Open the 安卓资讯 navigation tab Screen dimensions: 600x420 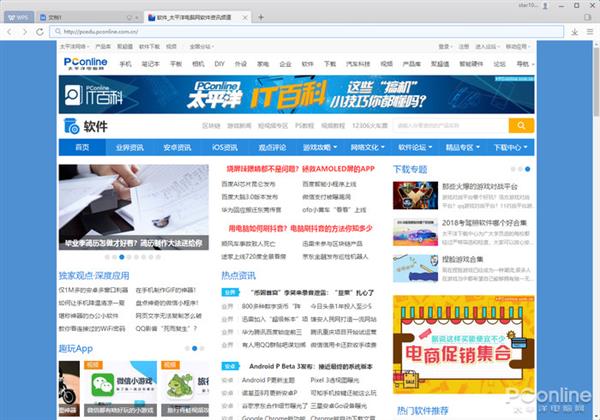[x=177, y=147]
